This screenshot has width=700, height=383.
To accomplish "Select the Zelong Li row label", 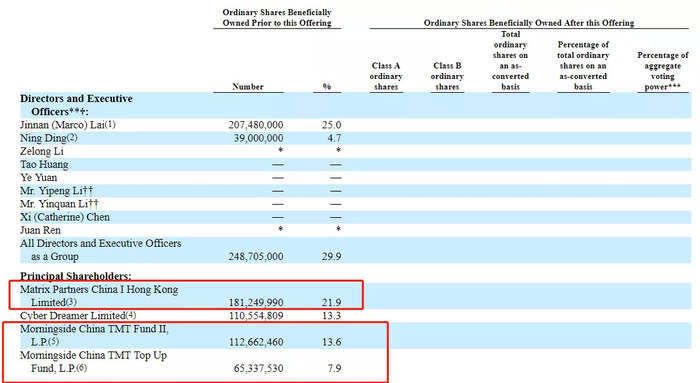I will tap(42, 151).
